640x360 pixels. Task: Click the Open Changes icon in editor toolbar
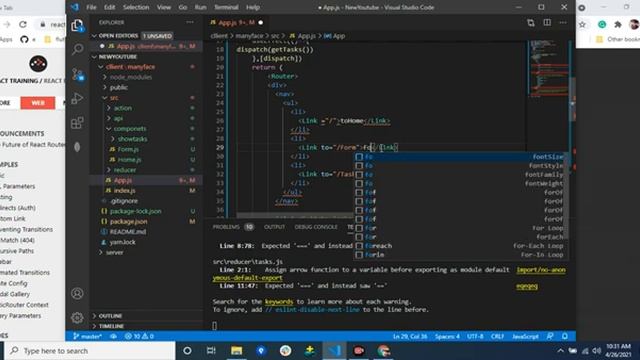[x=531, y=23]
